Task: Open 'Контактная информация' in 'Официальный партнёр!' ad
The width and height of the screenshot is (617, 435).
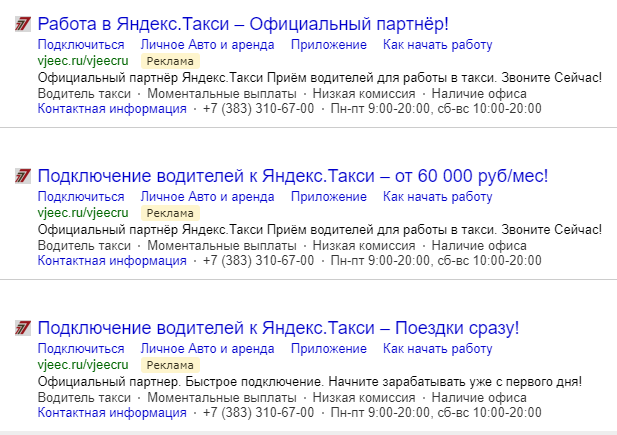Action: coord(112,109)
